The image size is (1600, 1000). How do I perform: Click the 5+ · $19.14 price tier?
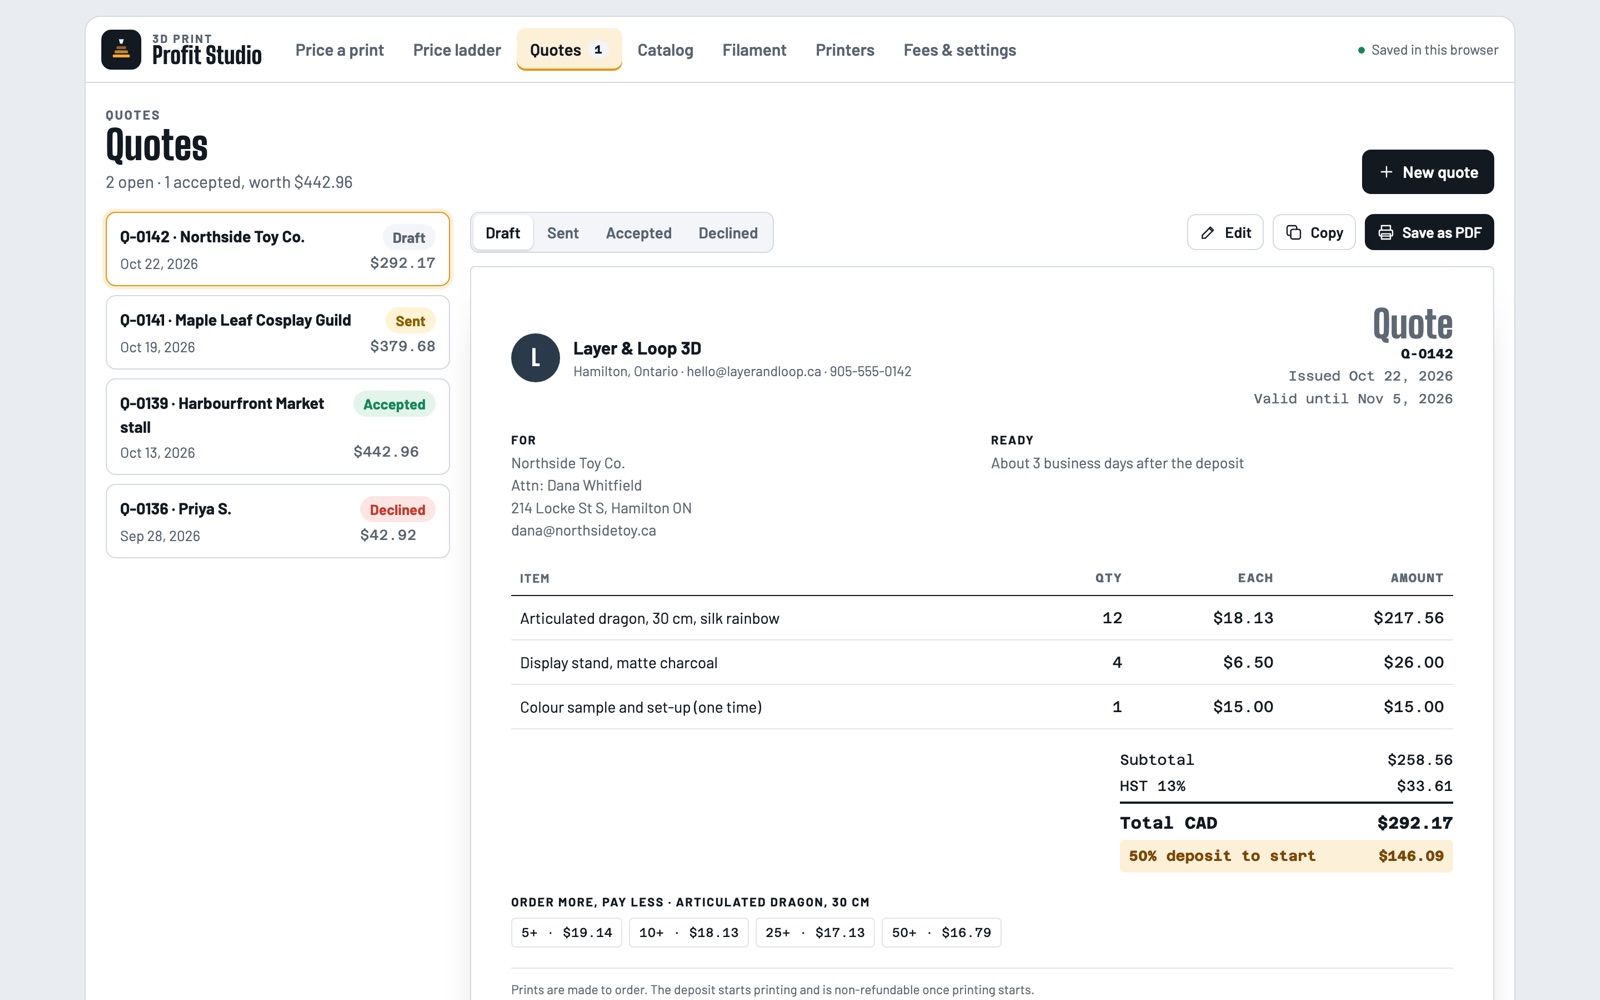pos(566,933)
